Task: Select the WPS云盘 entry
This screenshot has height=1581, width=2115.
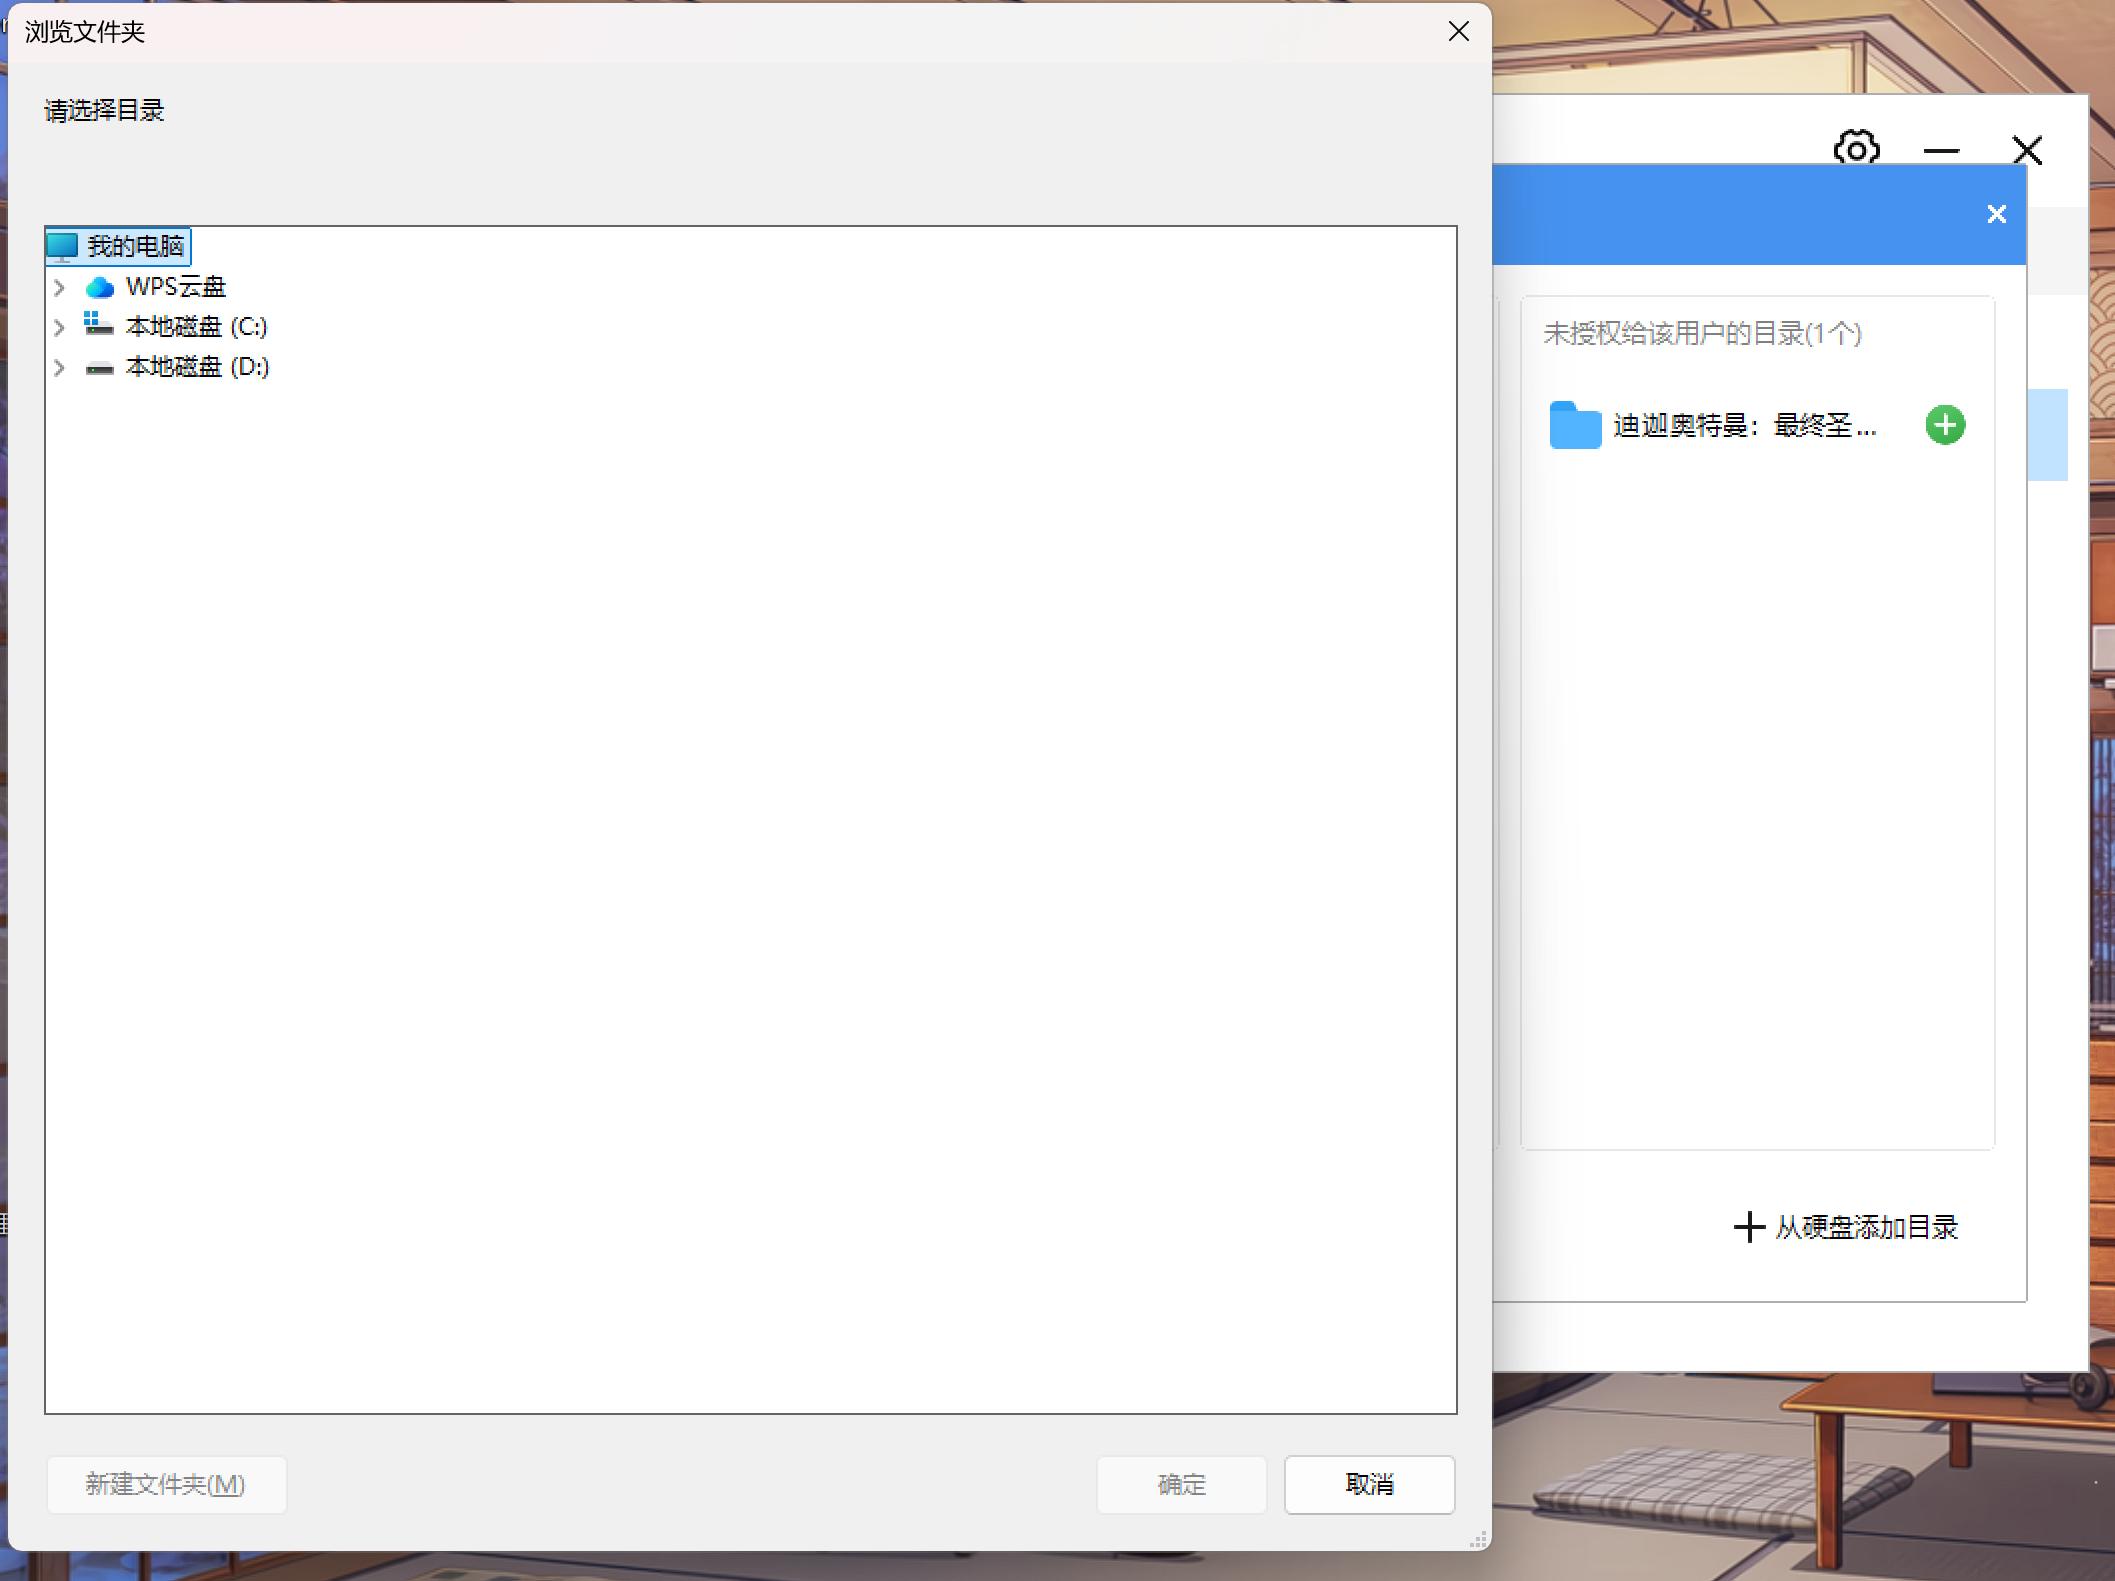Action: click(x=176, y=287)
